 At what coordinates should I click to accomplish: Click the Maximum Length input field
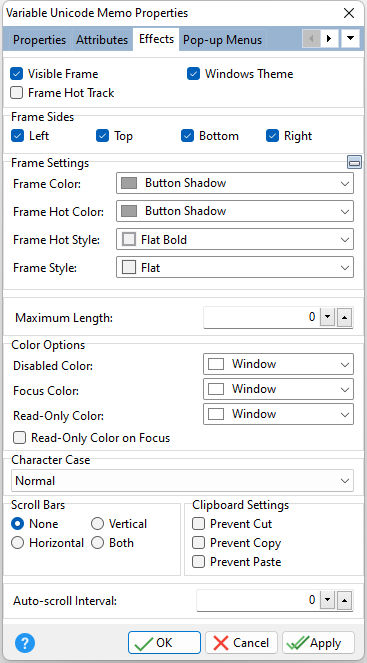(261, 318)
